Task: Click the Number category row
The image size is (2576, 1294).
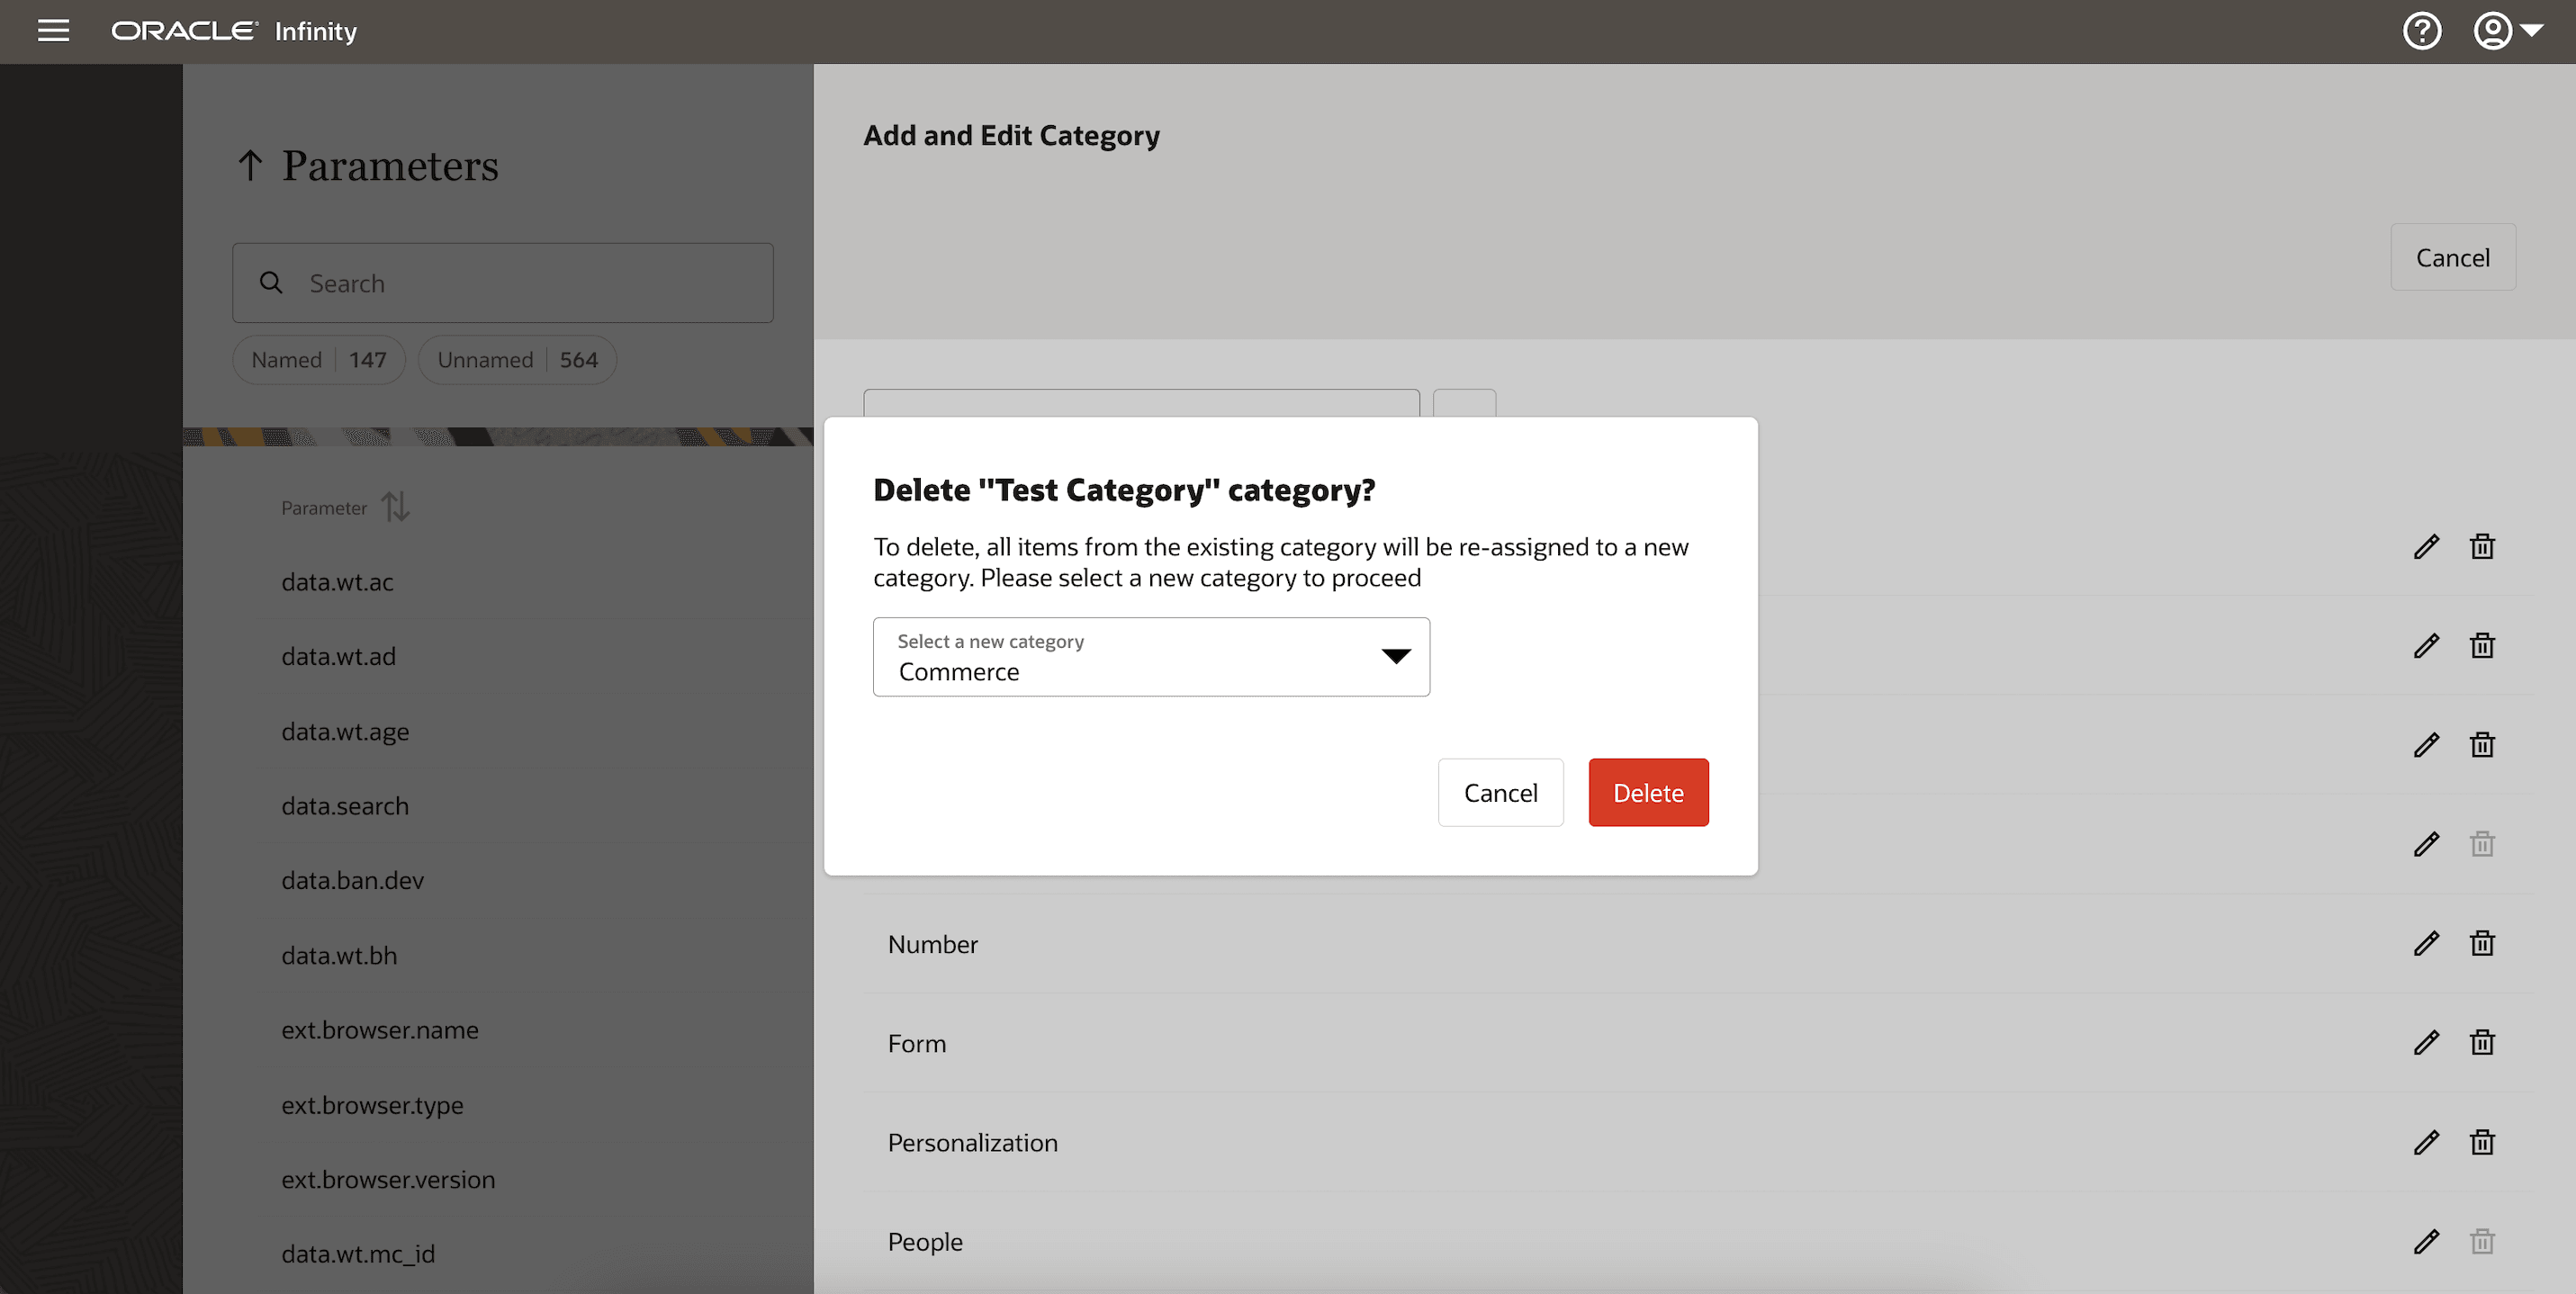Action: pos(1699,944)
